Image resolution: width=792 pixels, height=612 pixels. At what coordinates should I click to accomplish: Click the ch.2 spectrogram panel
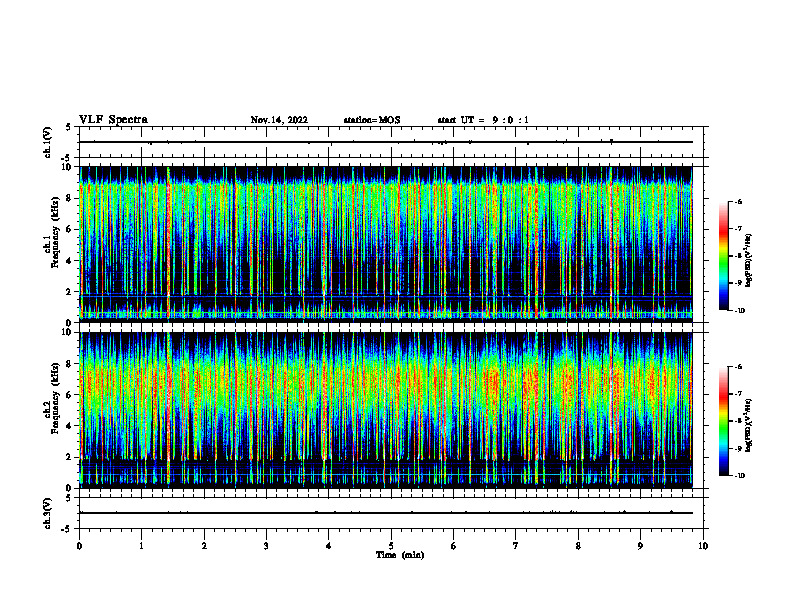[386, 410]
